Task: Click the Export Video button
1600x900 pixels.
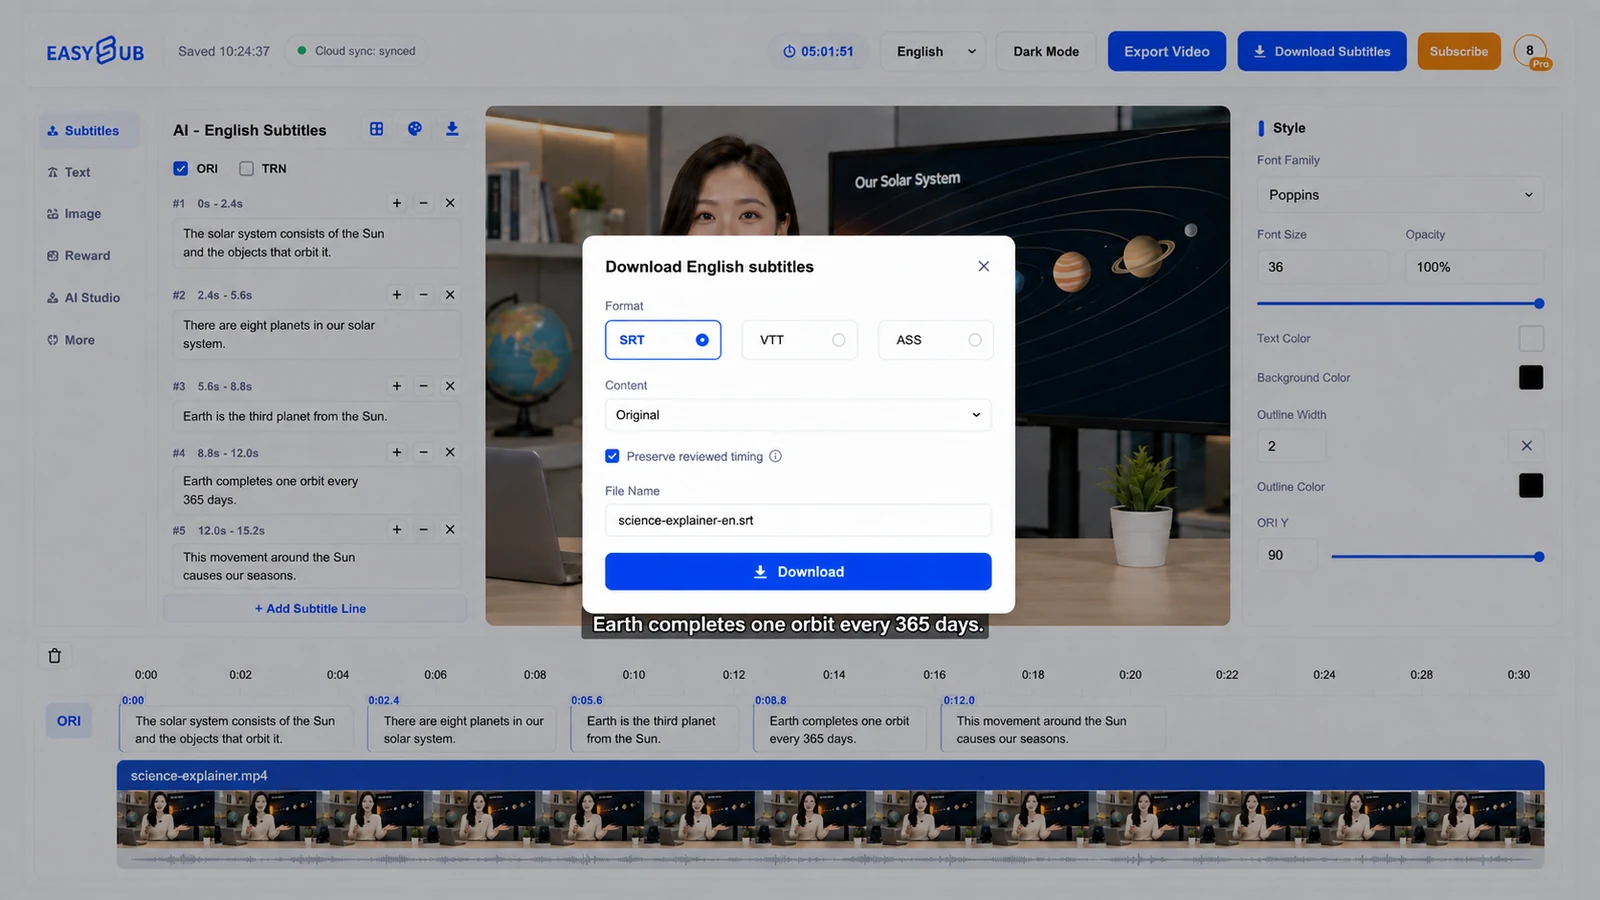Action: click(1167, 51)
